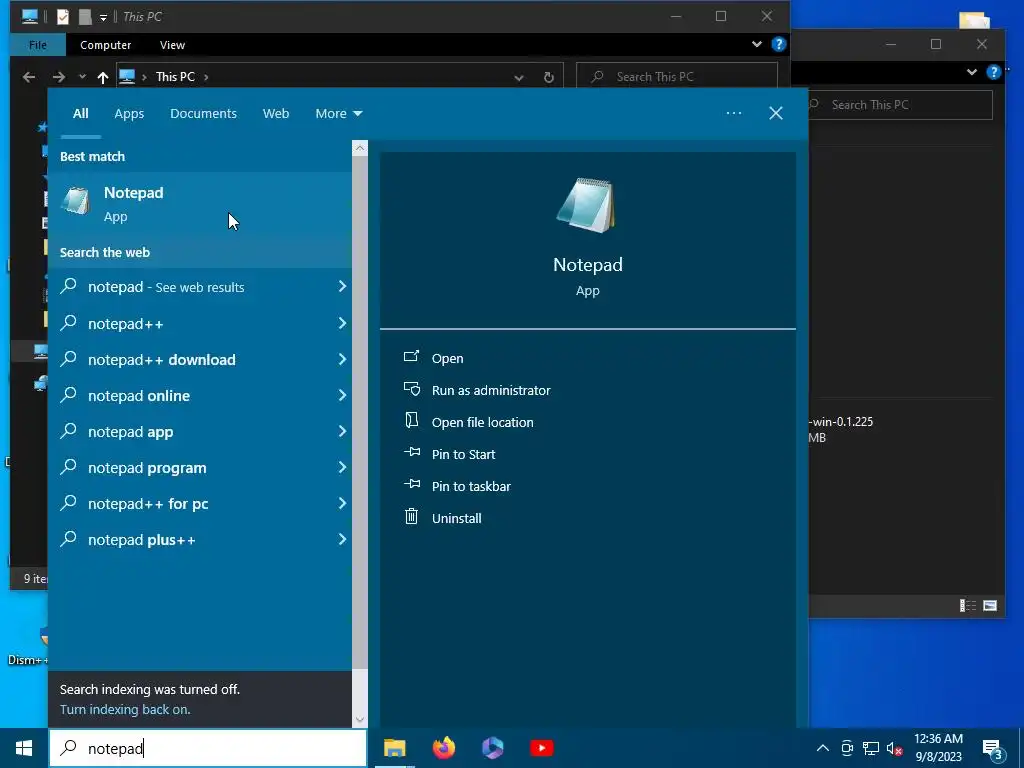Open the network tray icon

[x=871, y=748]
